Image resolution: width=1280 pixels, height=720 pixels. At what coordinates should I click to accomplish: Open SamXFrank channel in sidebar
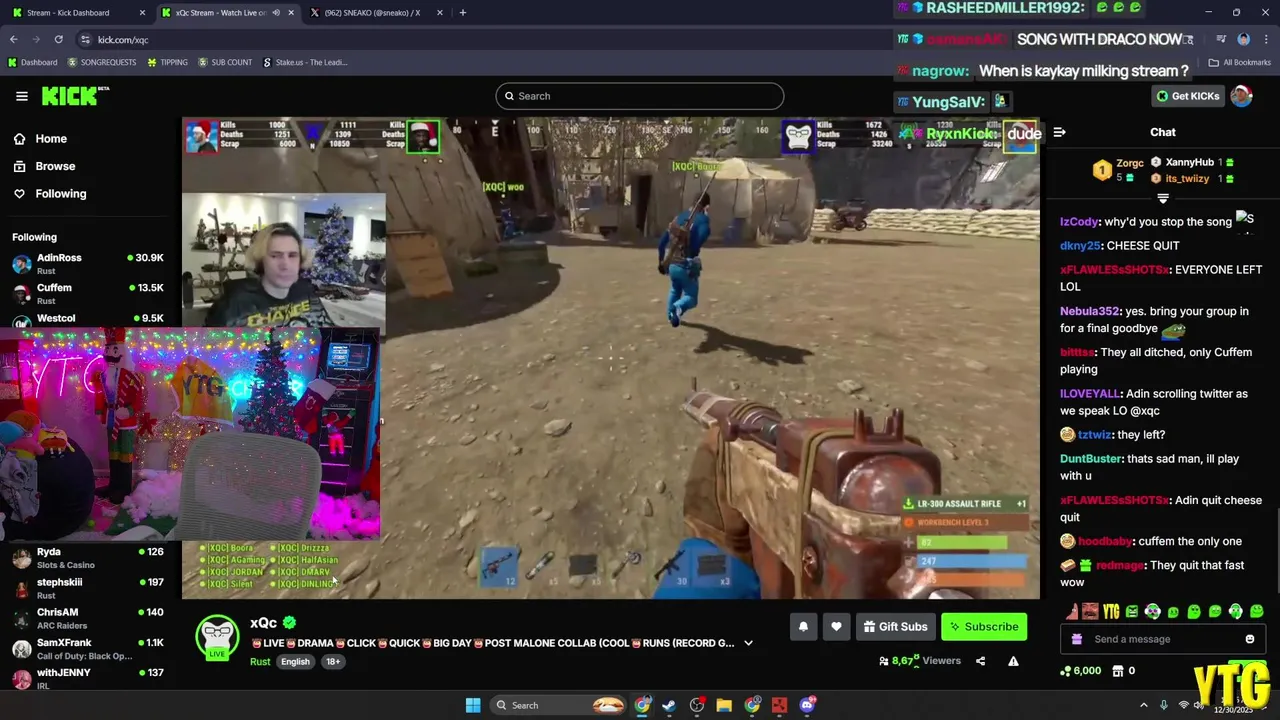88,649
